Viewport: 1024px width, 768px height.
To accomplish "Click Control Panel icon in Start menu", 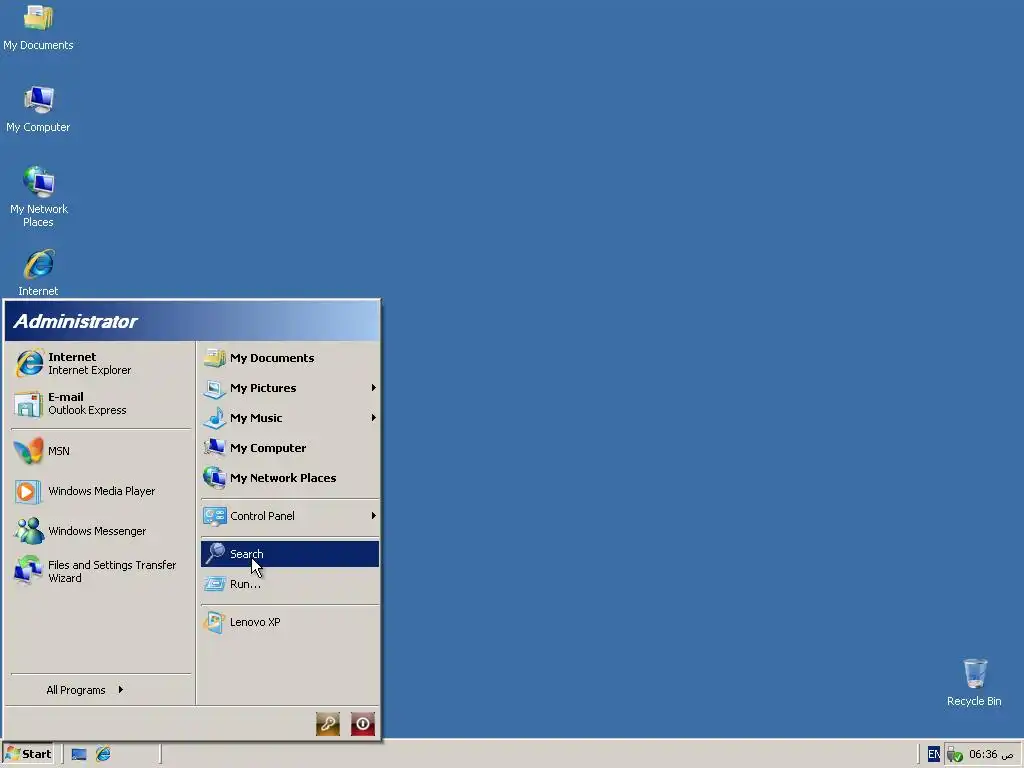I will [215, 516].
